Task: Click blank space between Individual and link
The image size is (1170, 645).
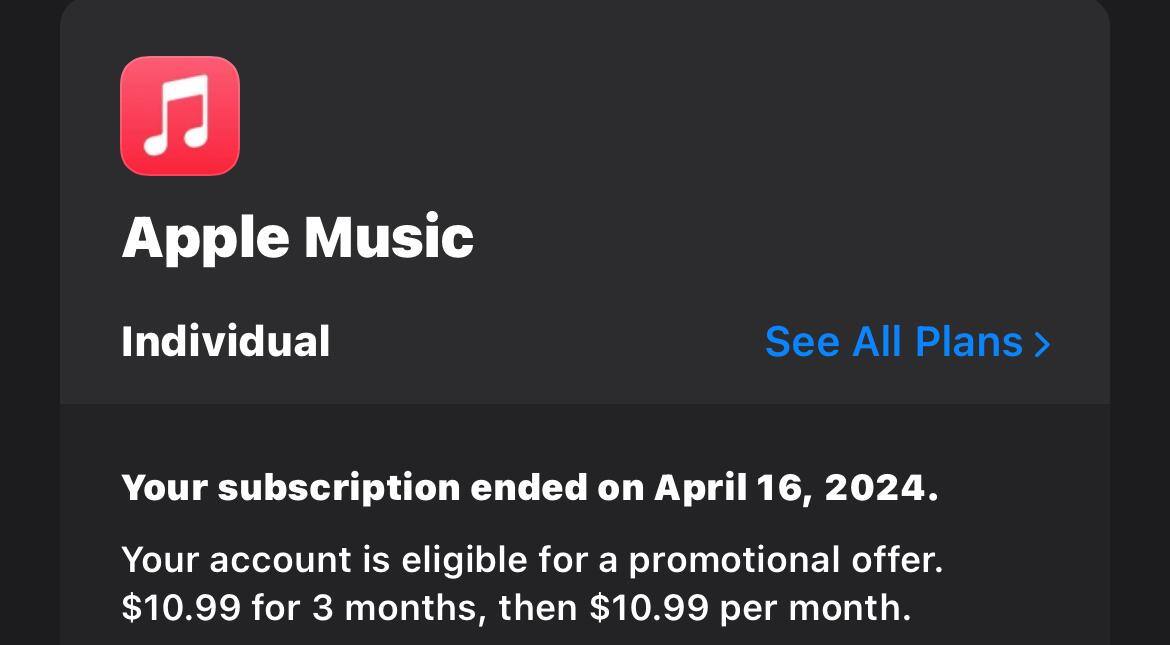Action: [x=545, y=342]
